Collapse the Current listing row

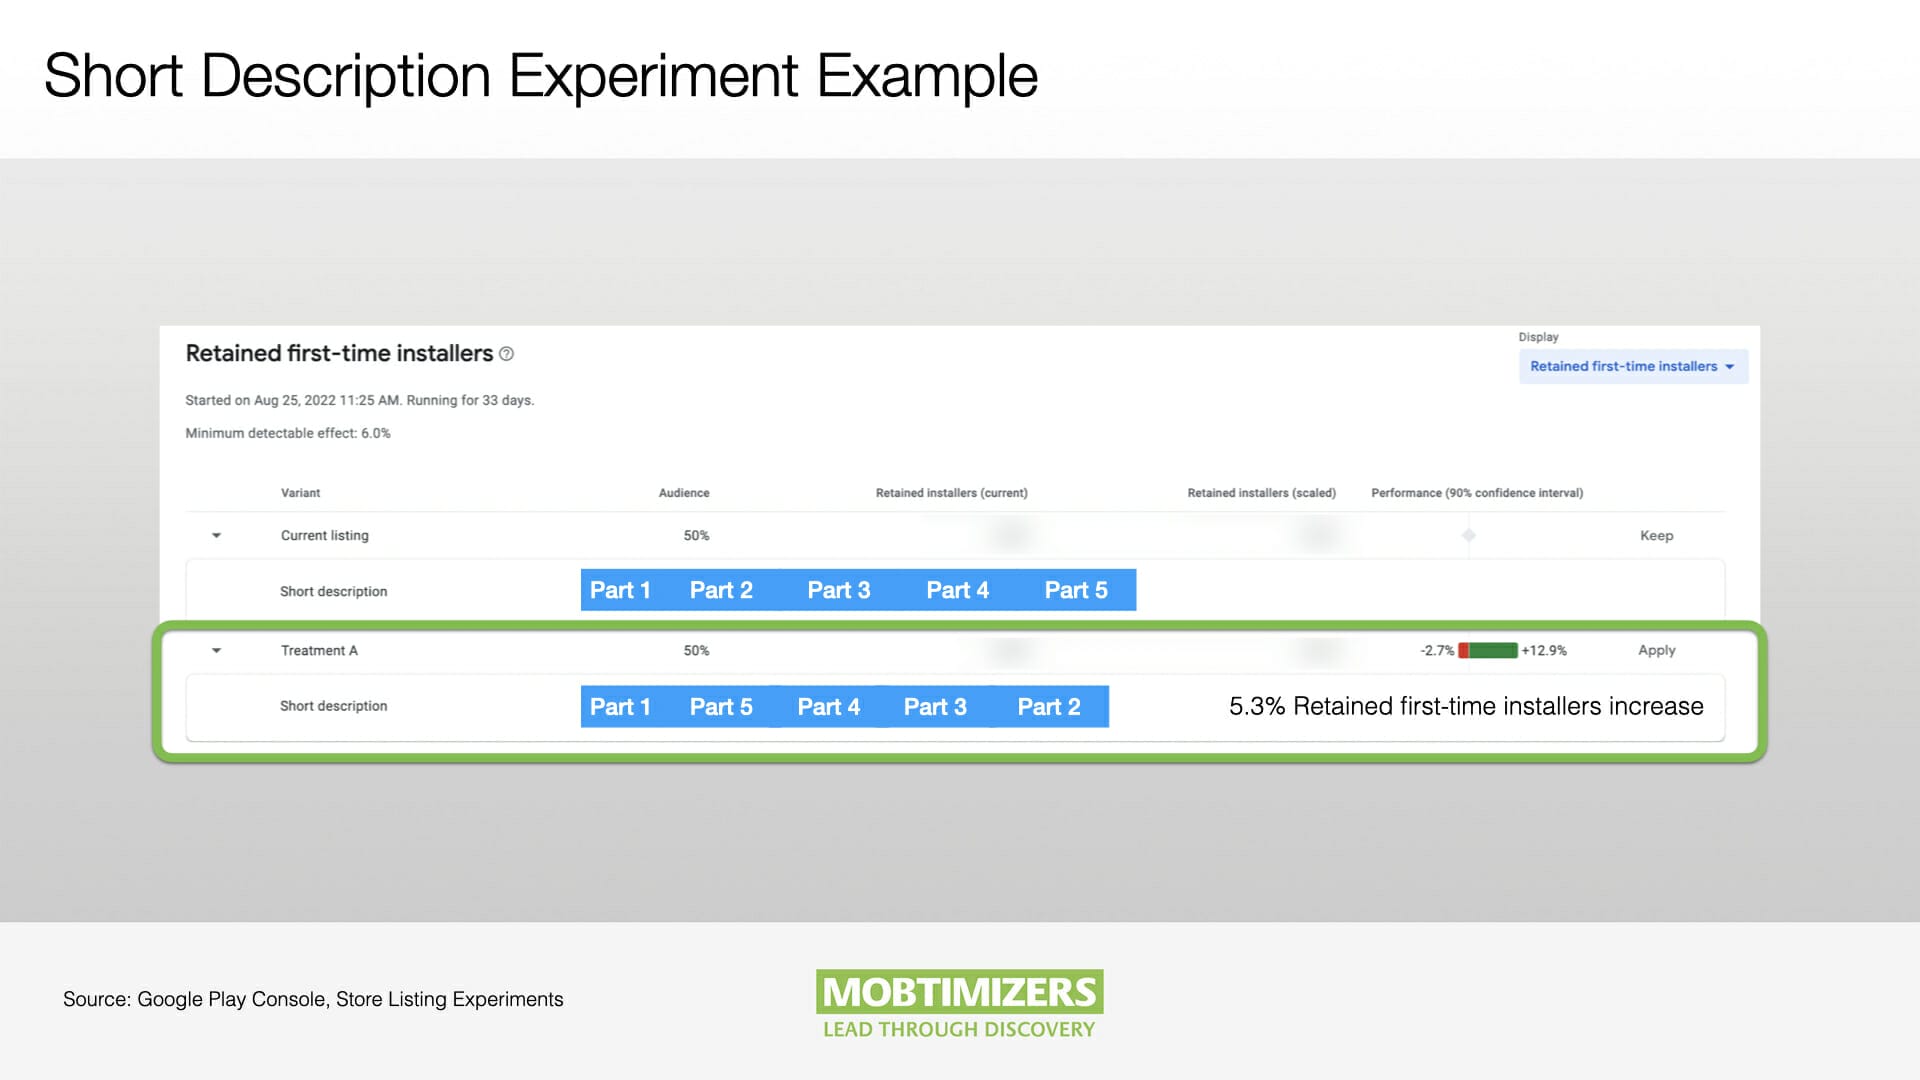pyautogui.click(x=216, y=536)
